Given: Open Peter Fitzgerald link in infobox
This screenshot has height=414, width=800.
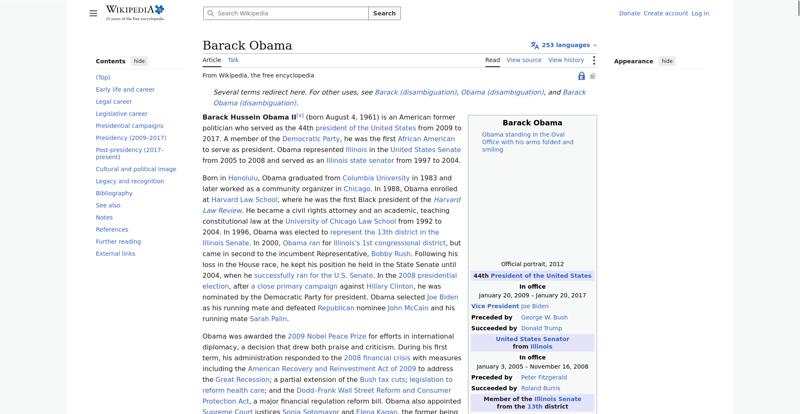Looking at the screenshot, I should click(x=544, y=377).
